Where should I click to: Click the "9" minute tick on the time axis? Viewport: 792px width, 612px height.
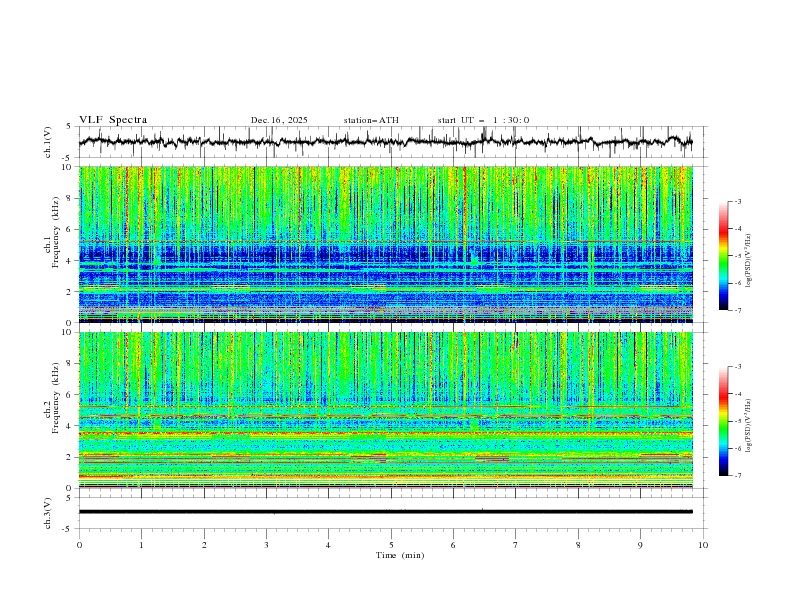point(640,545)
